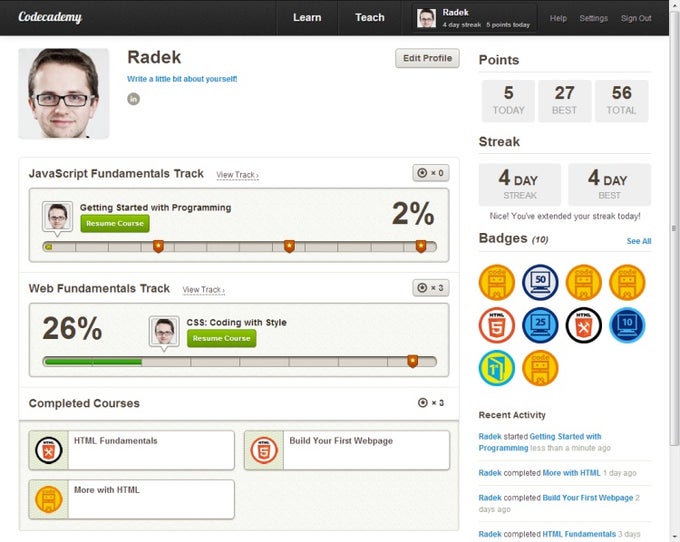680x542 pixels.
Task: Open 'Build Your First Webpage' in Recent Activity
Action: tap(588, 498)
